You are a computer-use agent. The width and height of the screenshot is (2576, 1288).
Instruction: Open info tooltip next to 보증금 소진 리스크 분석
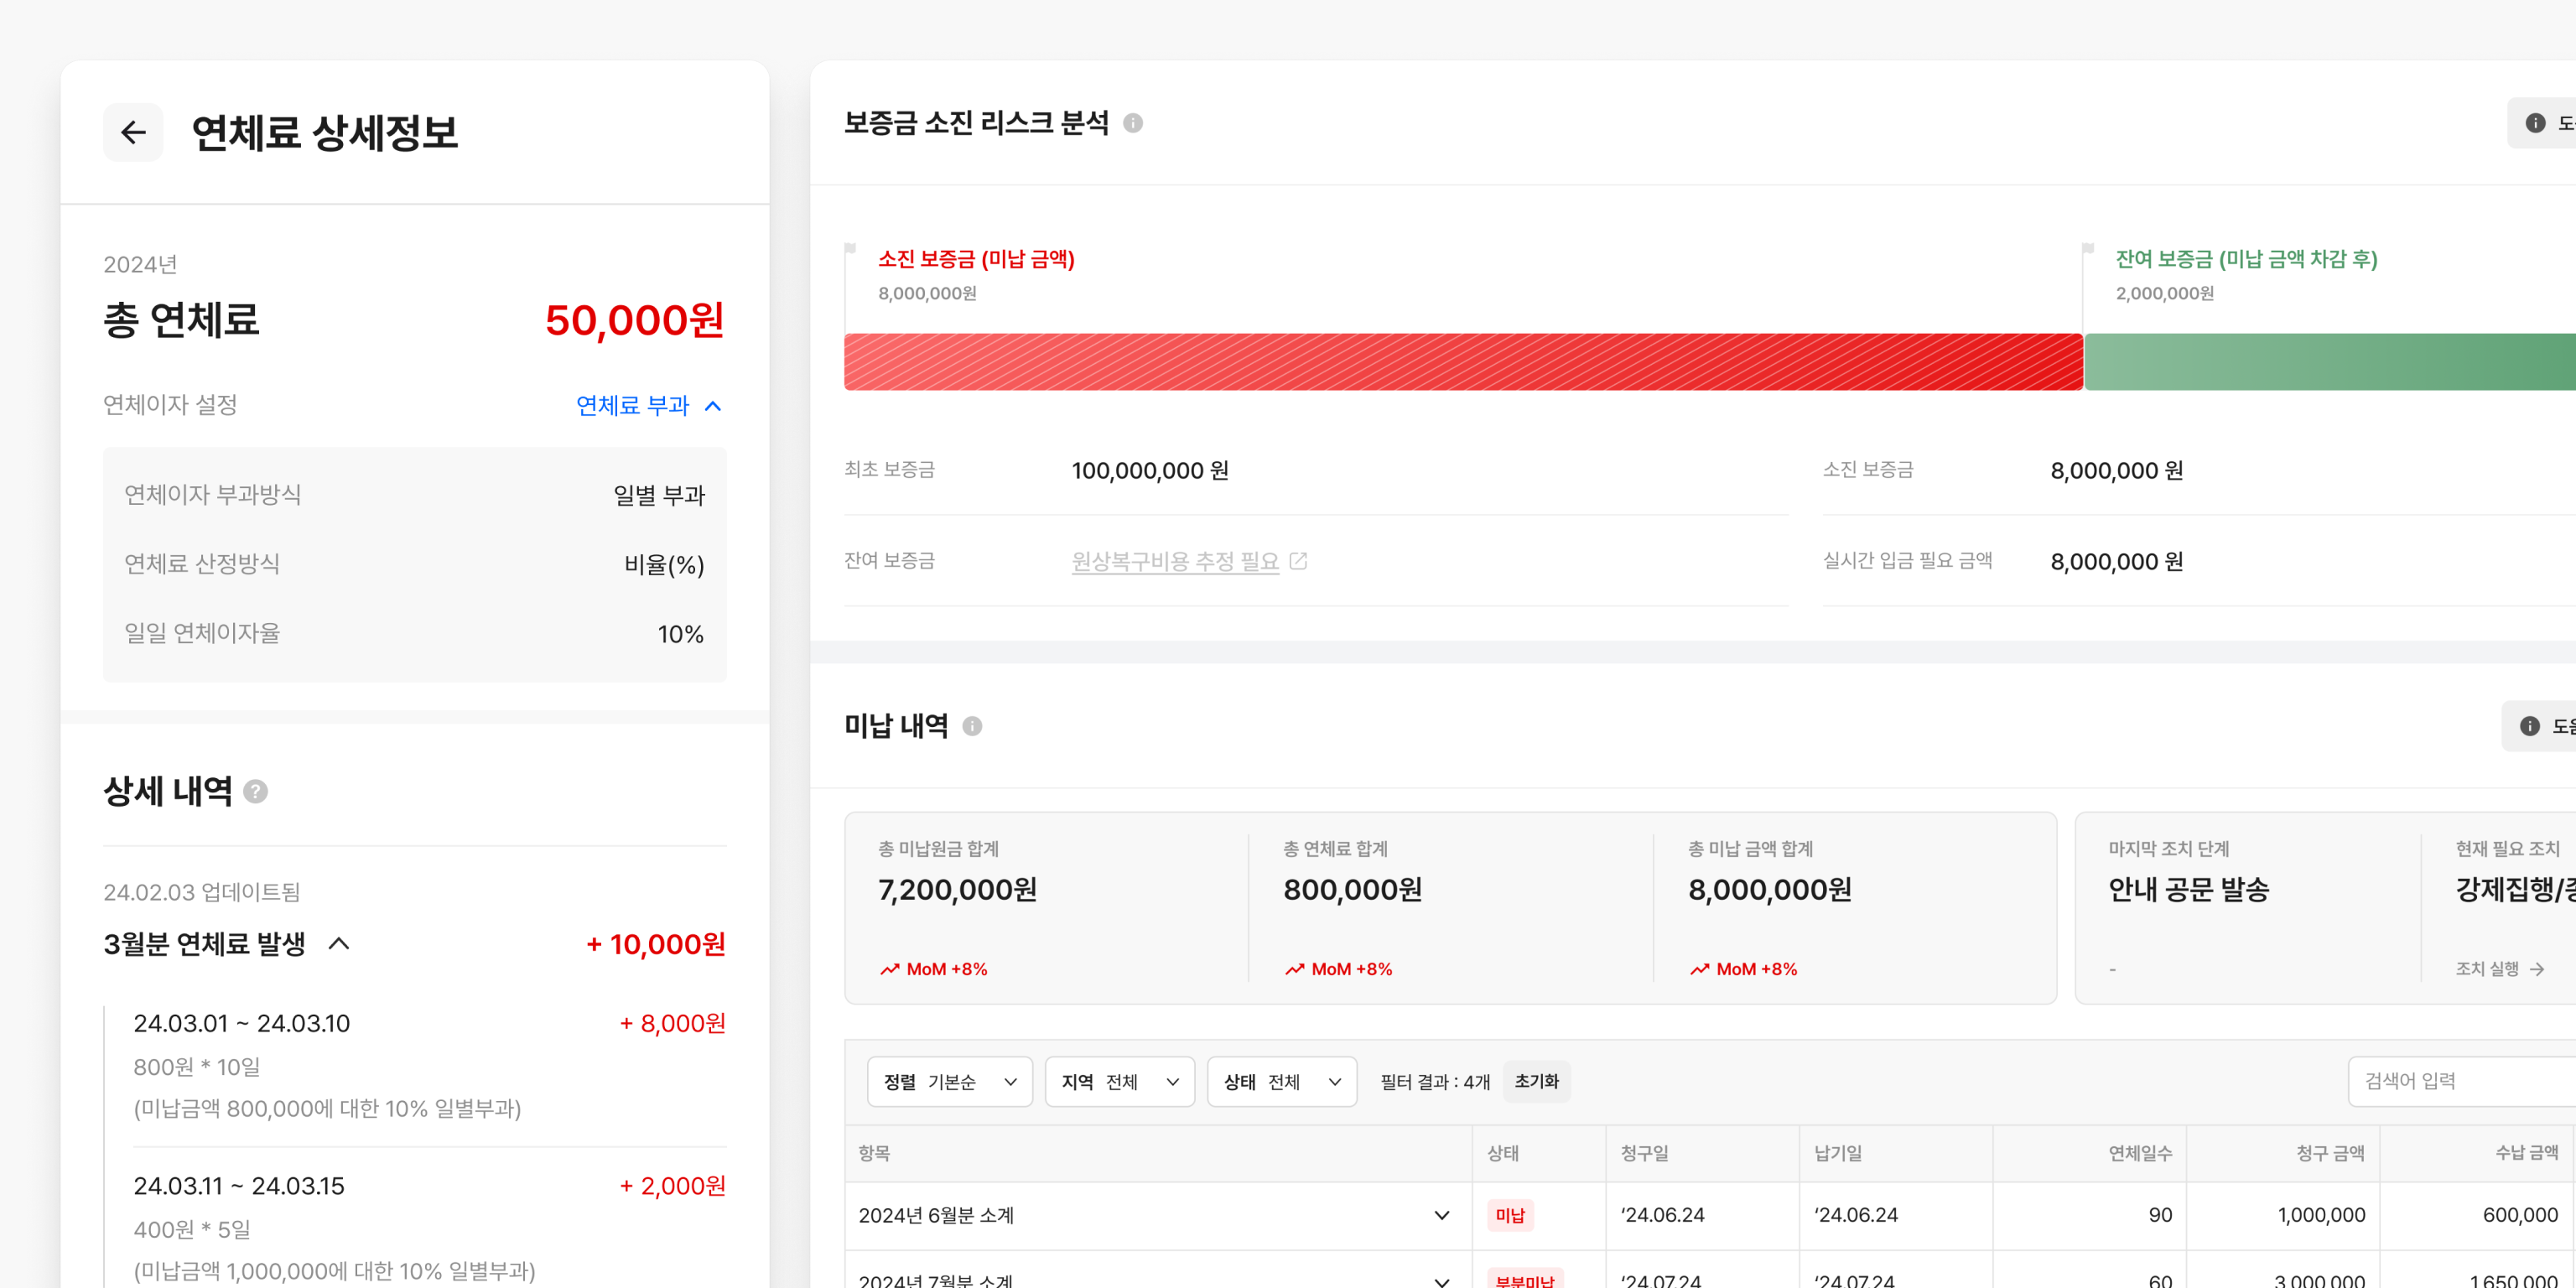(x=1132, y=123)
